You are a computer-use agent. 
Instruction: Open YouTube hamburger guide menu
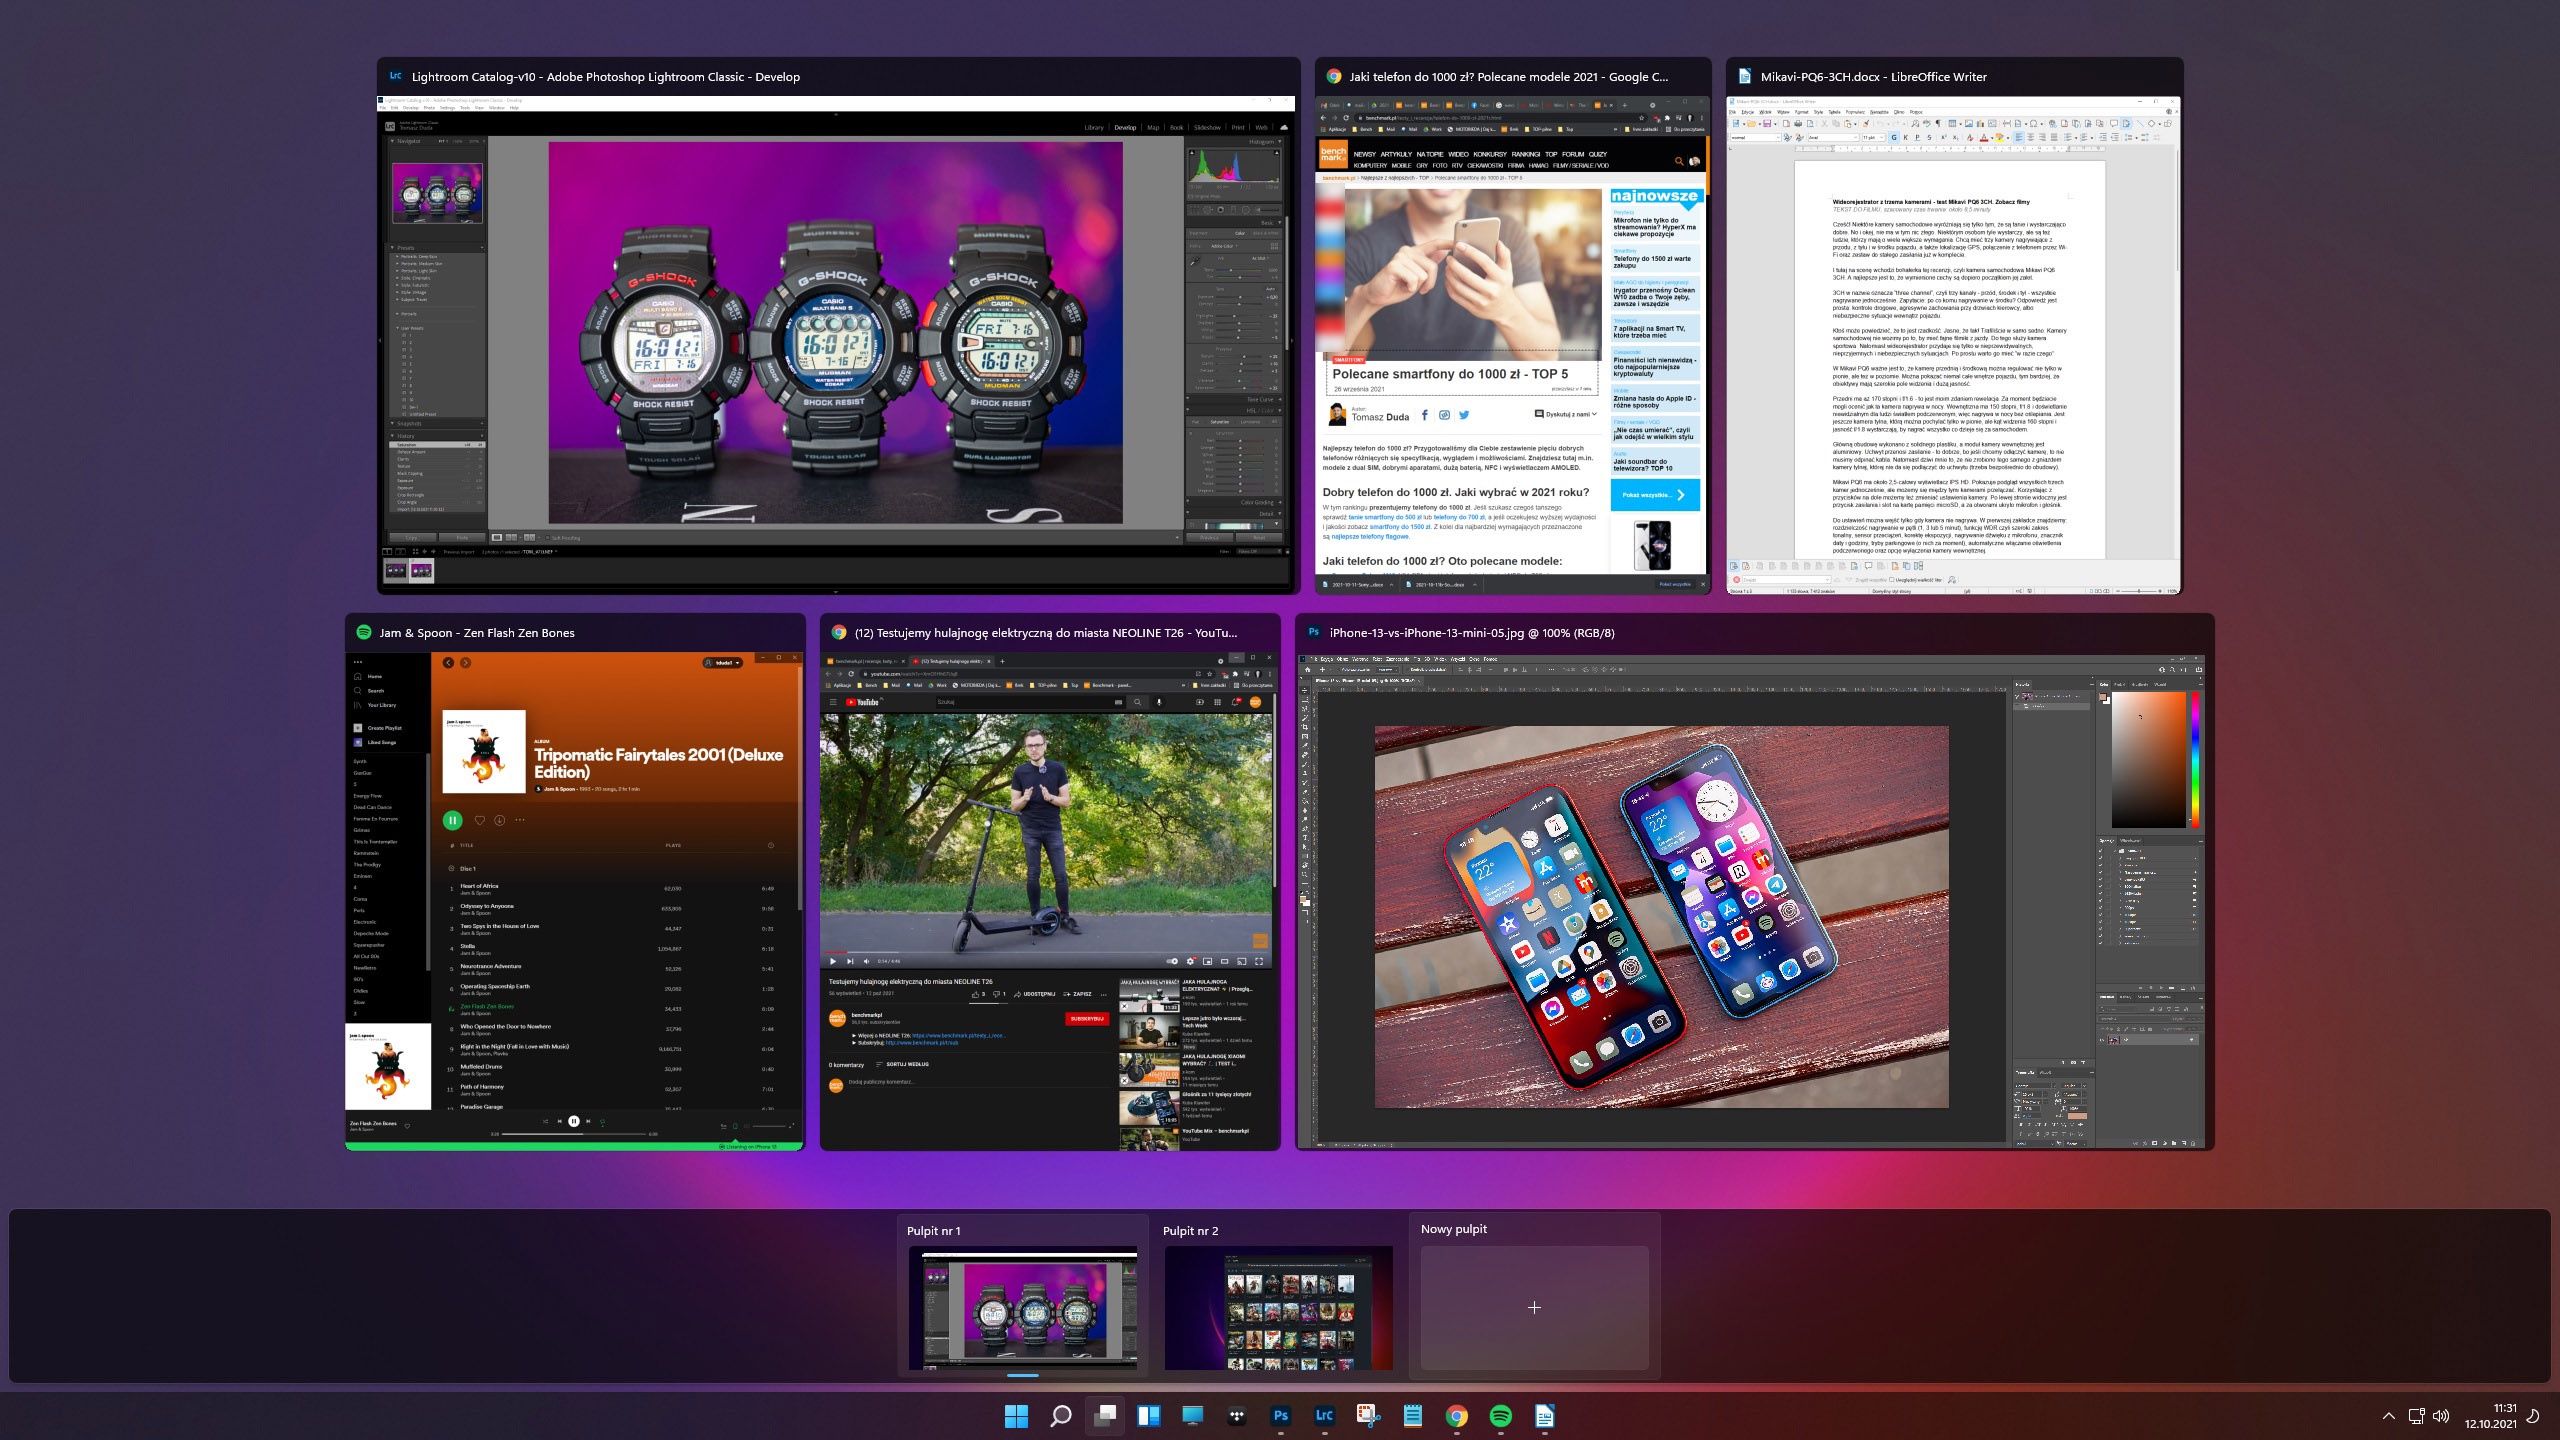tap(833, 702)
